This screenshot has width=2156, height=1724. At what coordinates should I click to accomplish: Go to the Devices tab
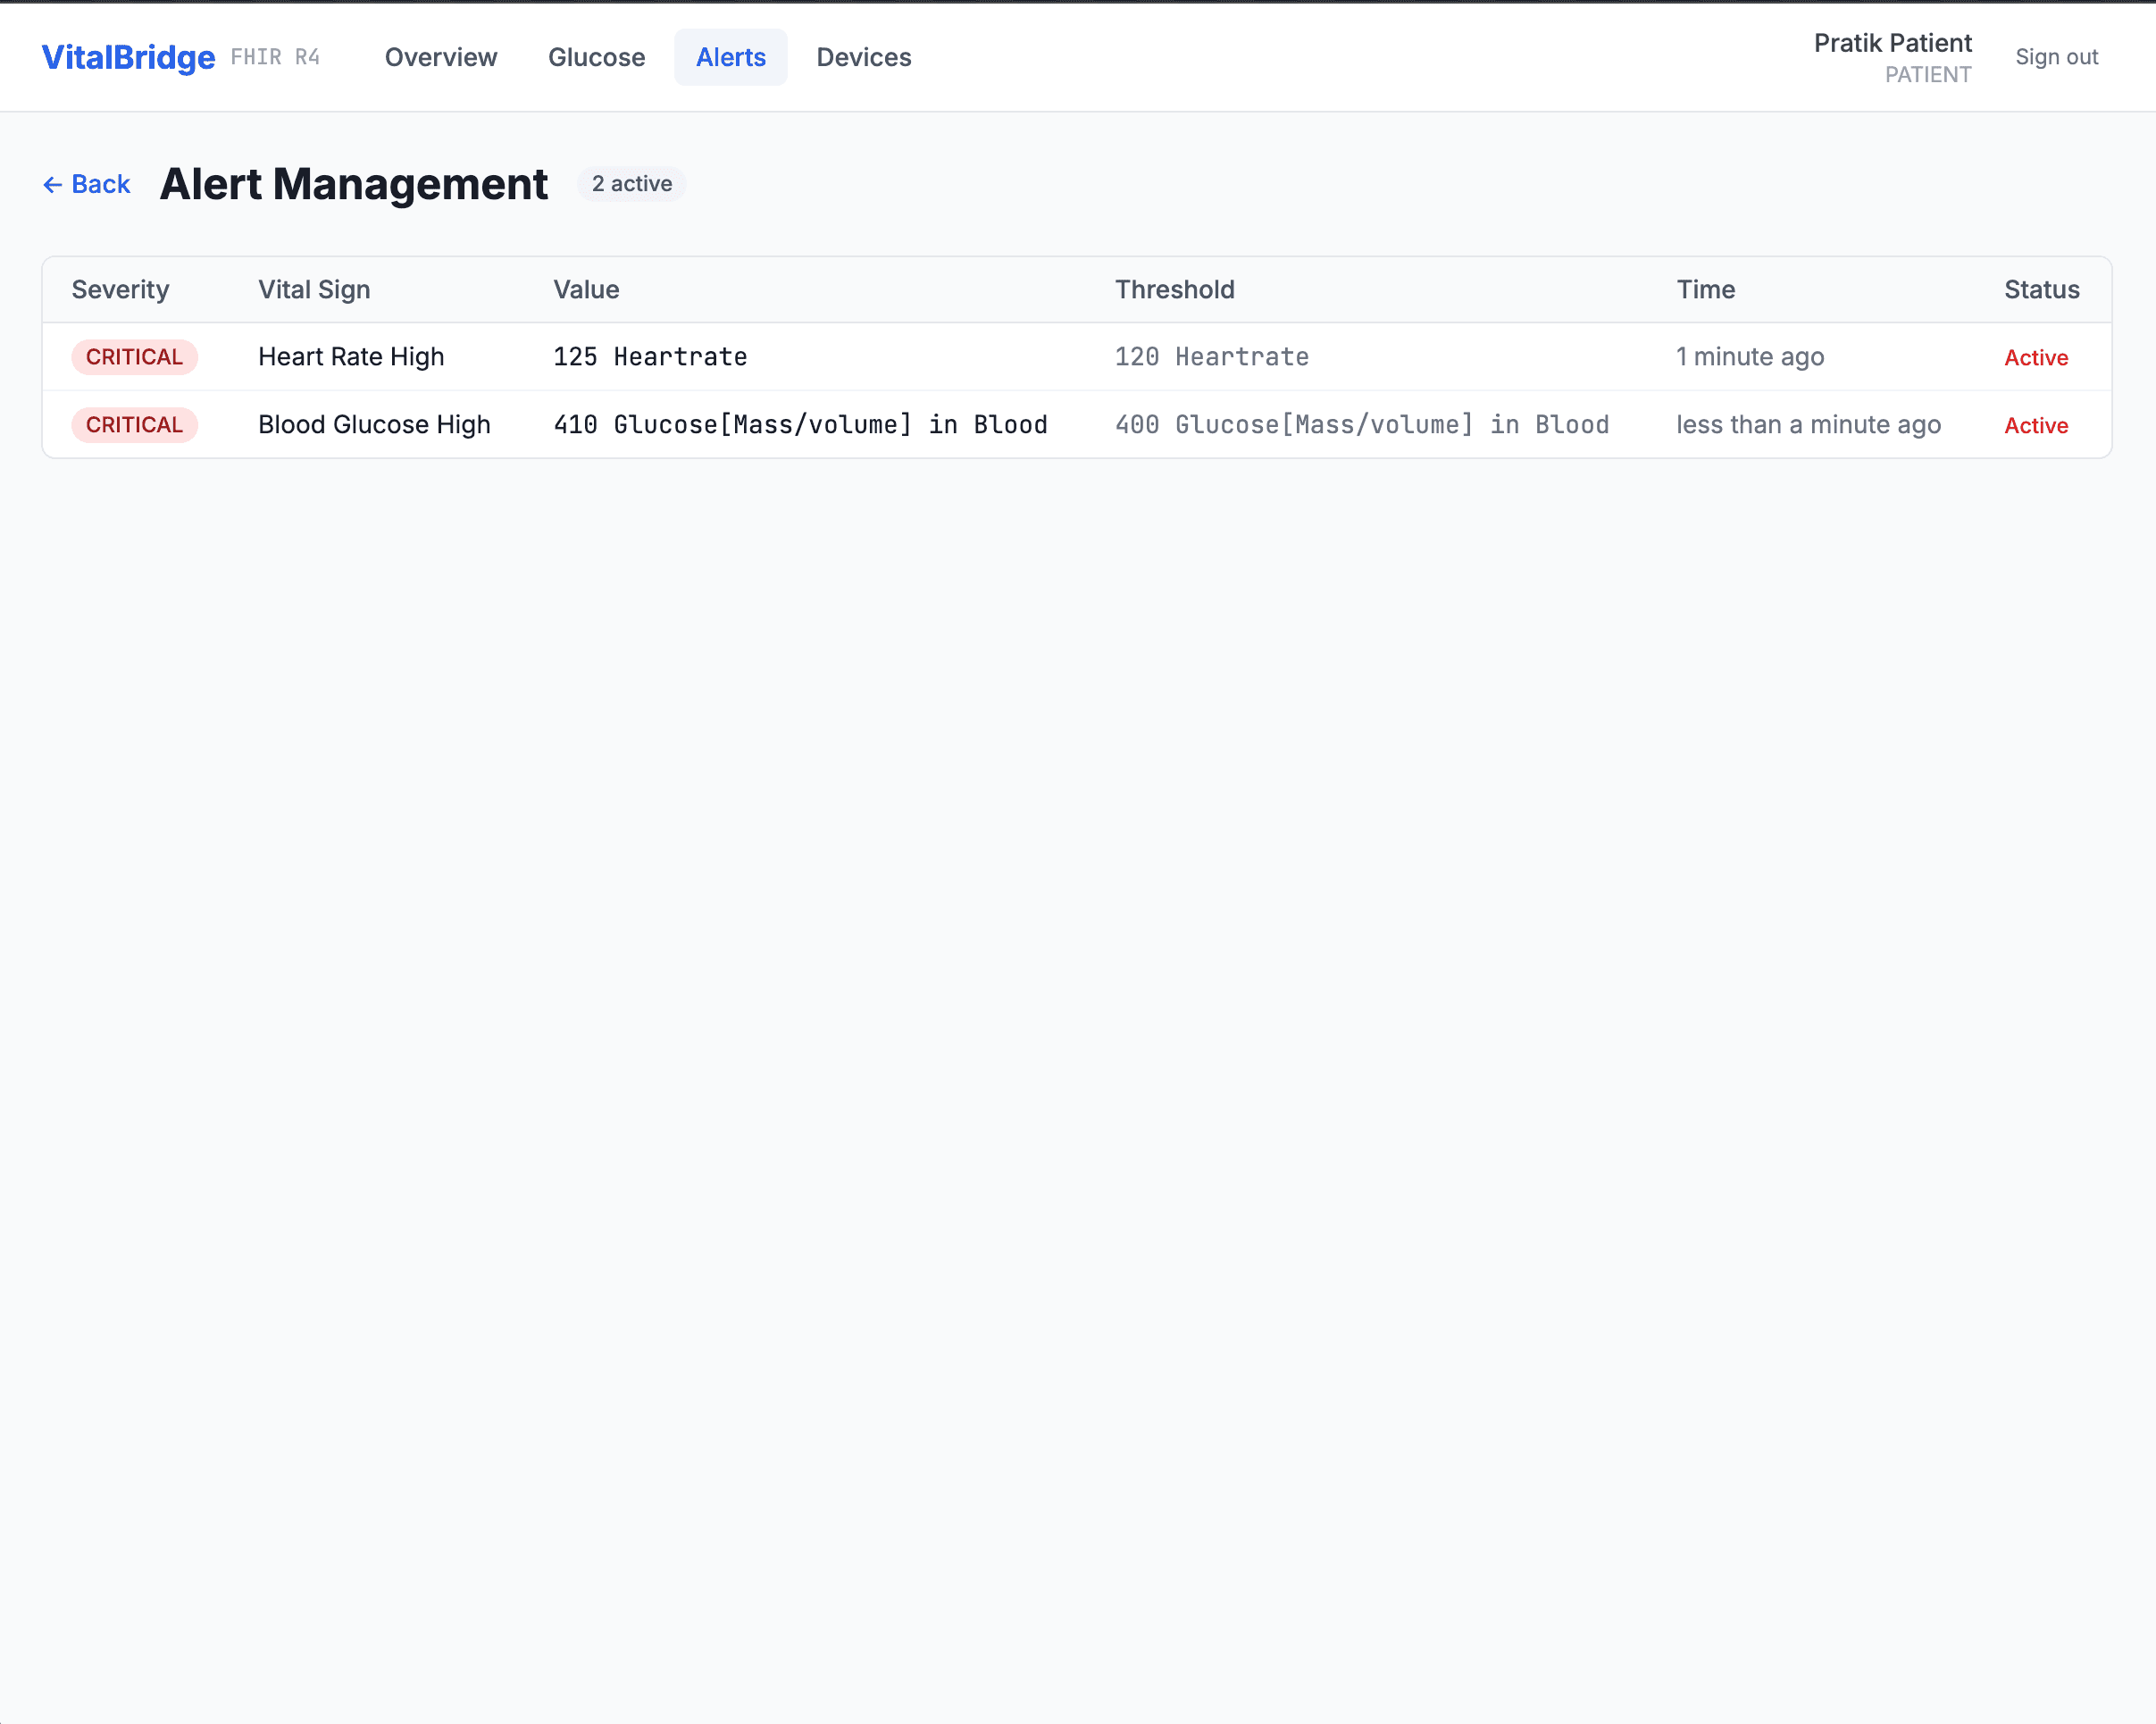(x=864, y=57)
